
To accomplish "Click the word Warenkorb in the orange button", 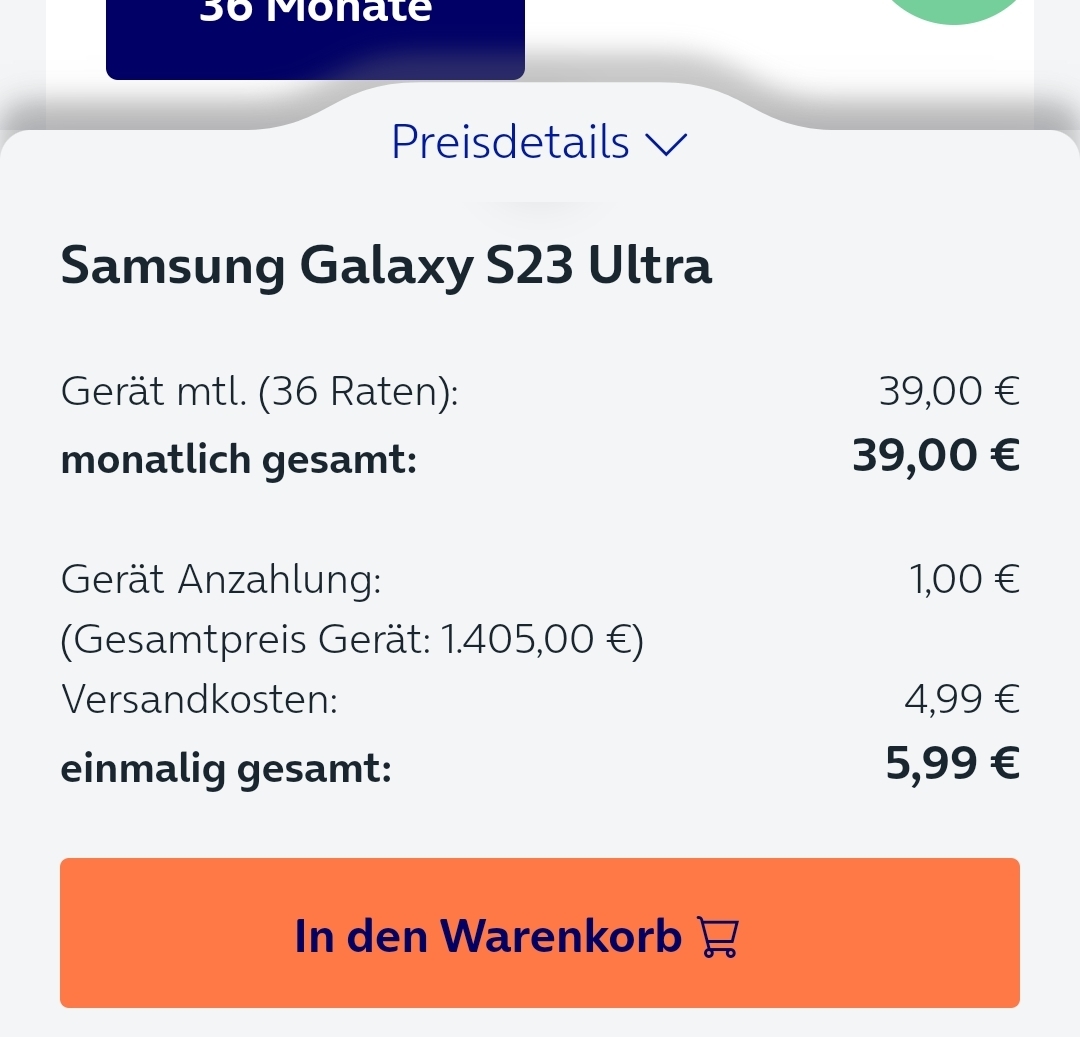I will tap(561, 936).
